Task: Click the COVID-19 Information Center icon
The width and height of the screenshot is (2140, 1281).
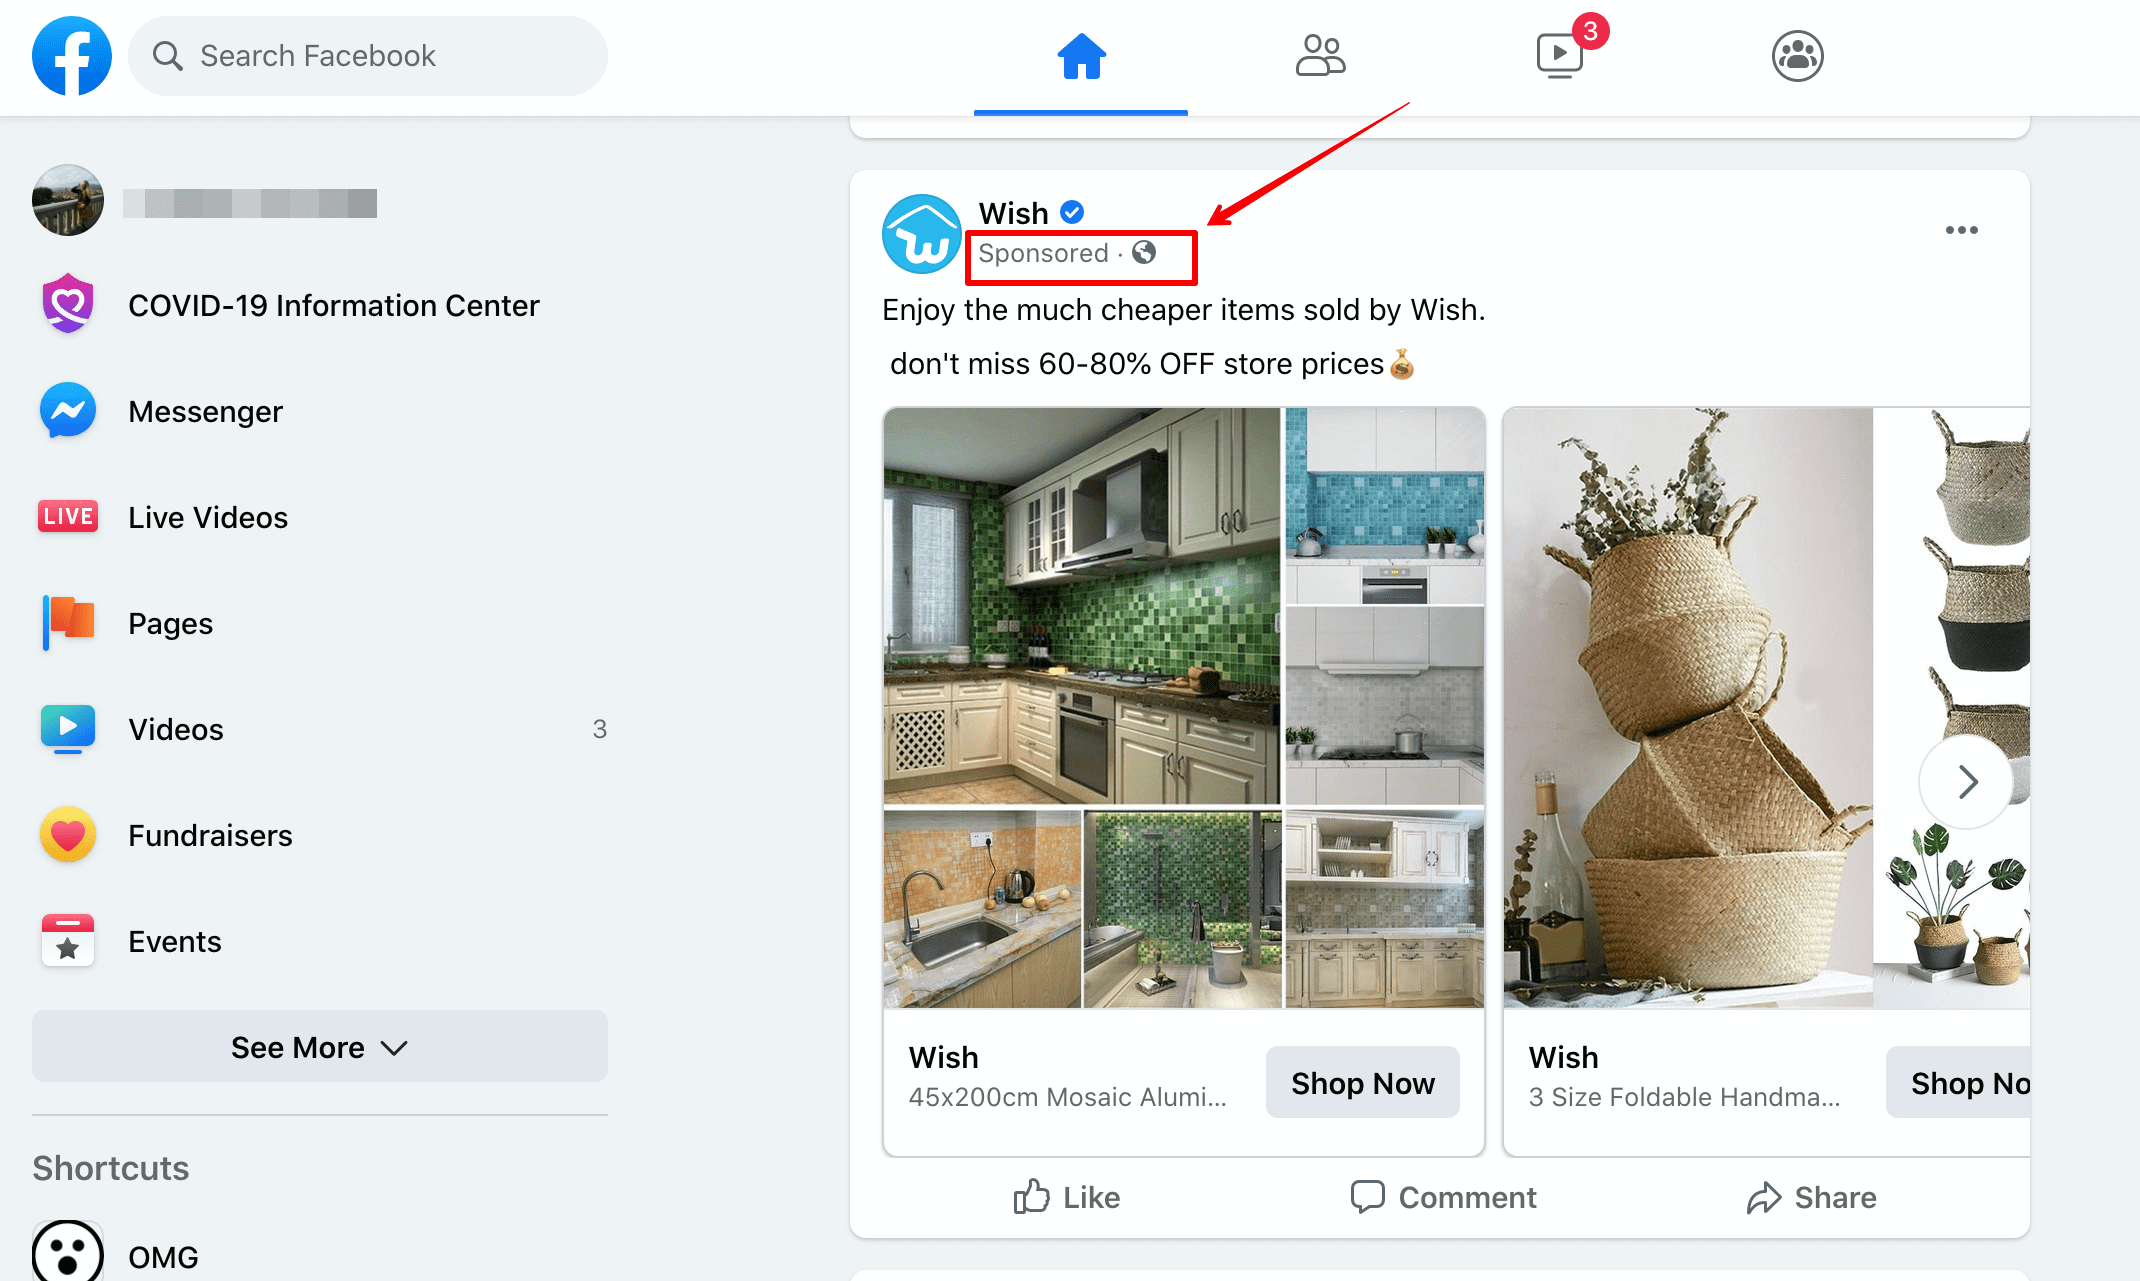Action: click(67, 305)
